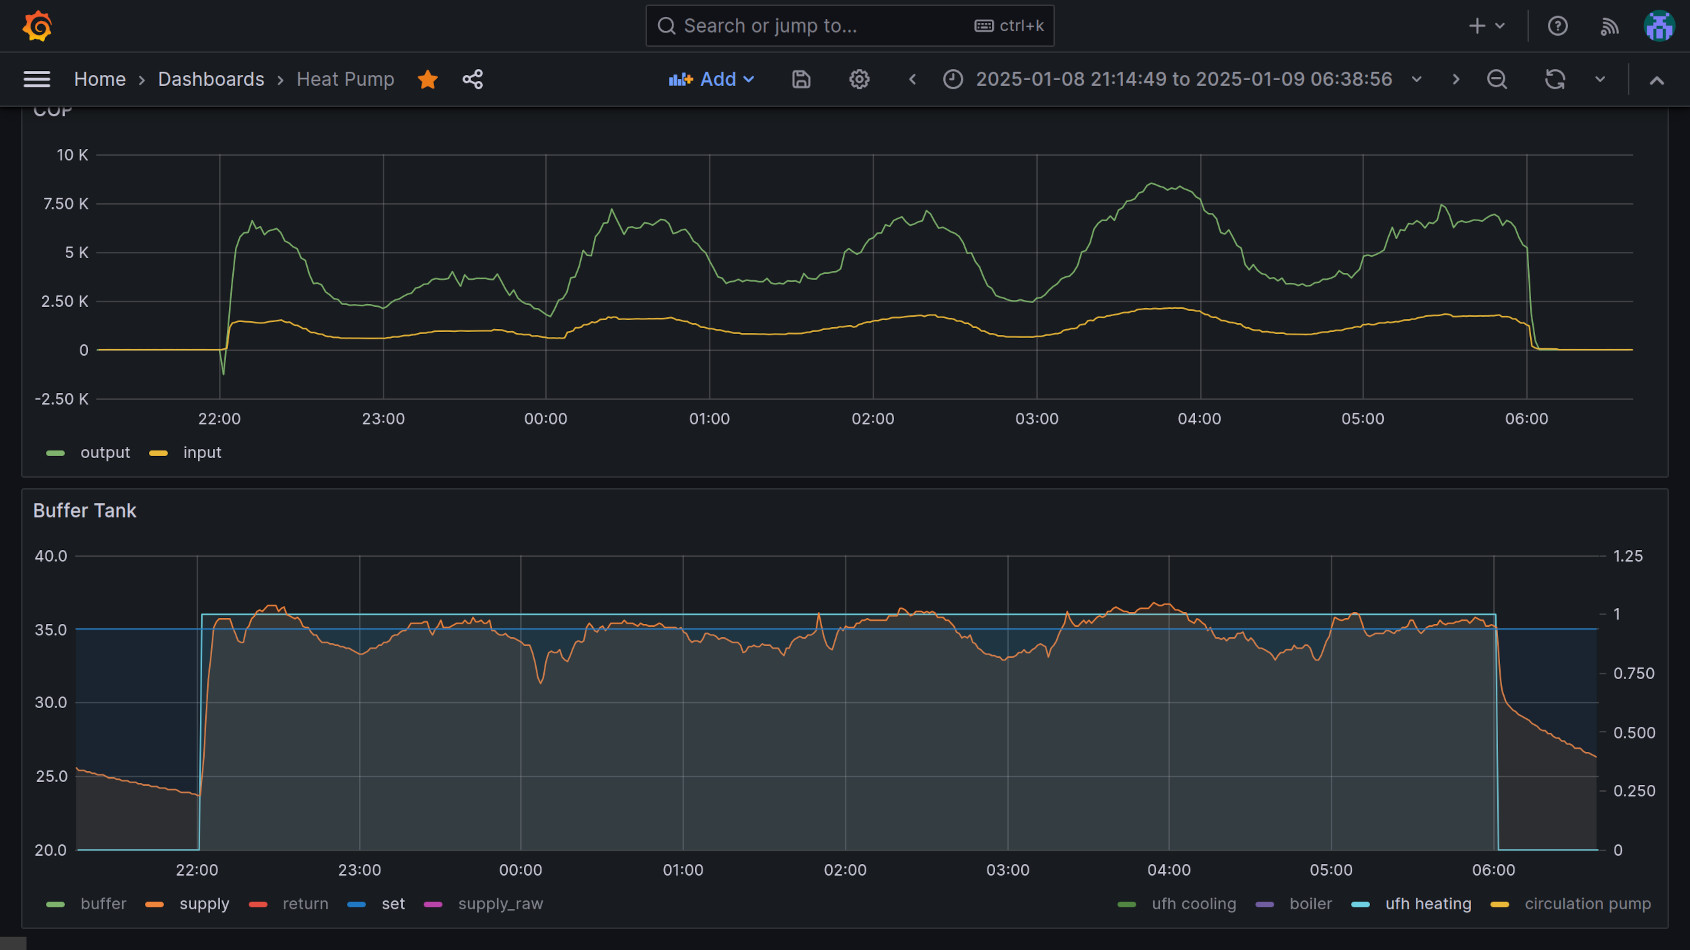1690x950 pixels.
Task: Save dashboard using the disk icon
Action: (801, 79)
